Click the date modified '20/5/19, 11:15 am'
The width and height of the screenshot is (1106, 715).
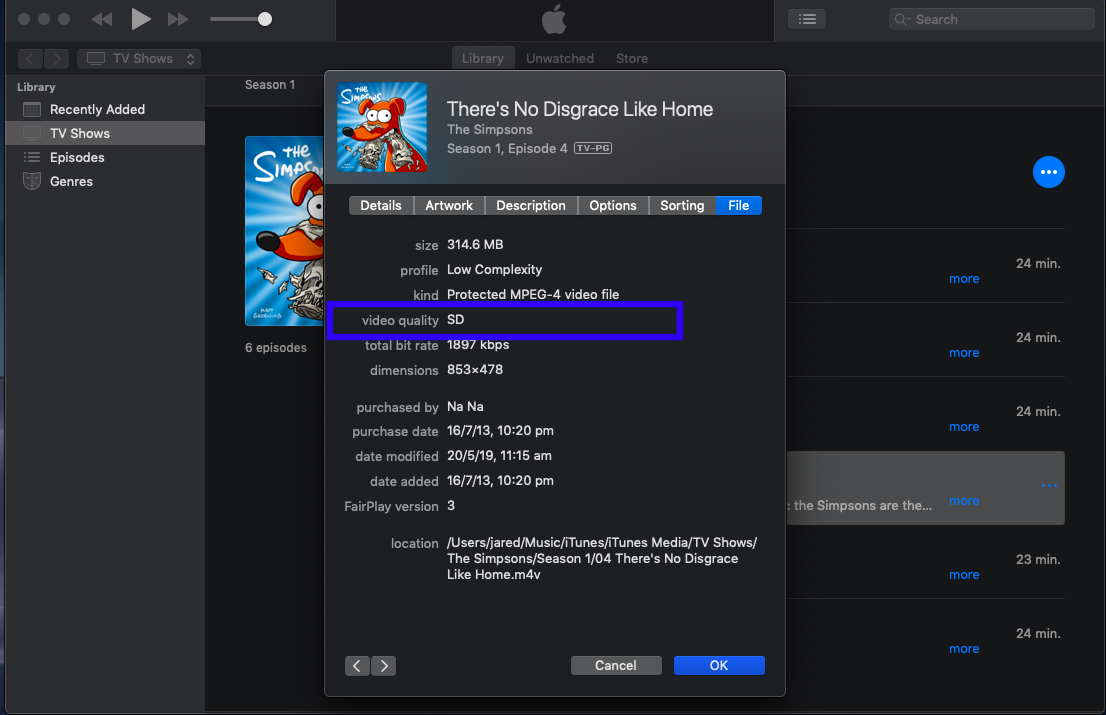click(499, 456)
